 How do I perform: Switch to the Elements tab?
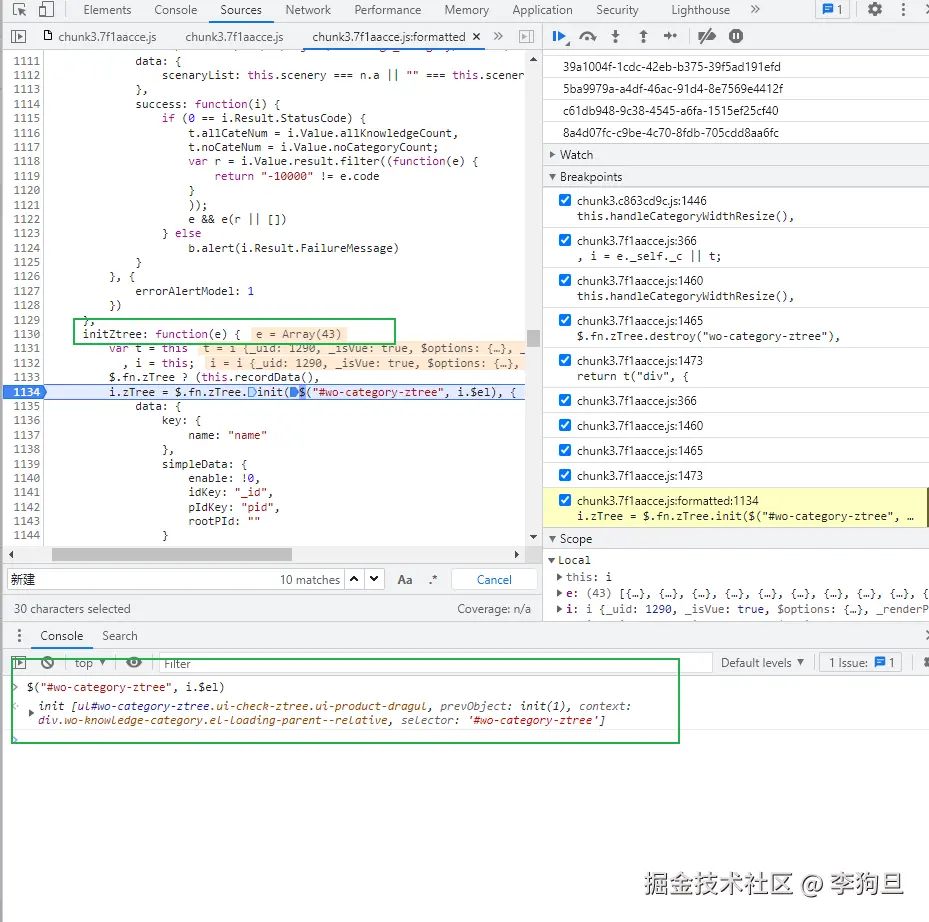107,10
